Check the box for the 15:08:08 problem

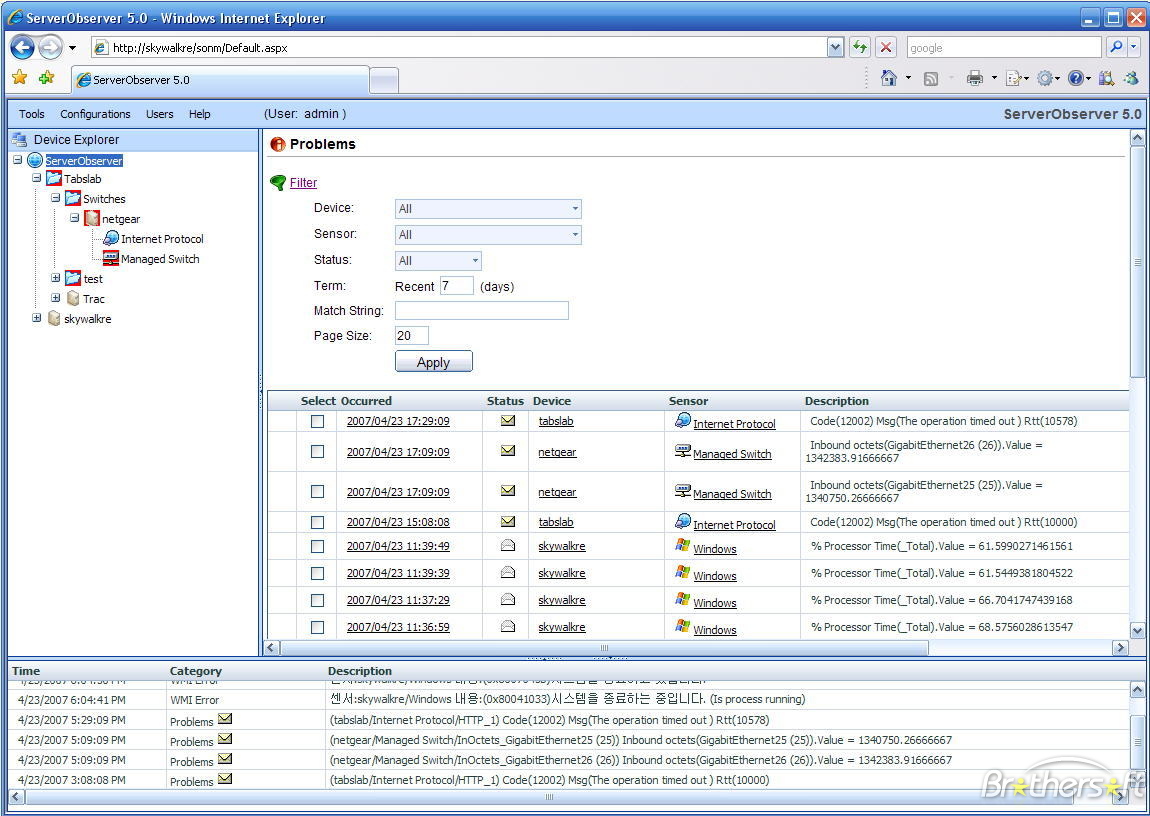tap(317, 522)
